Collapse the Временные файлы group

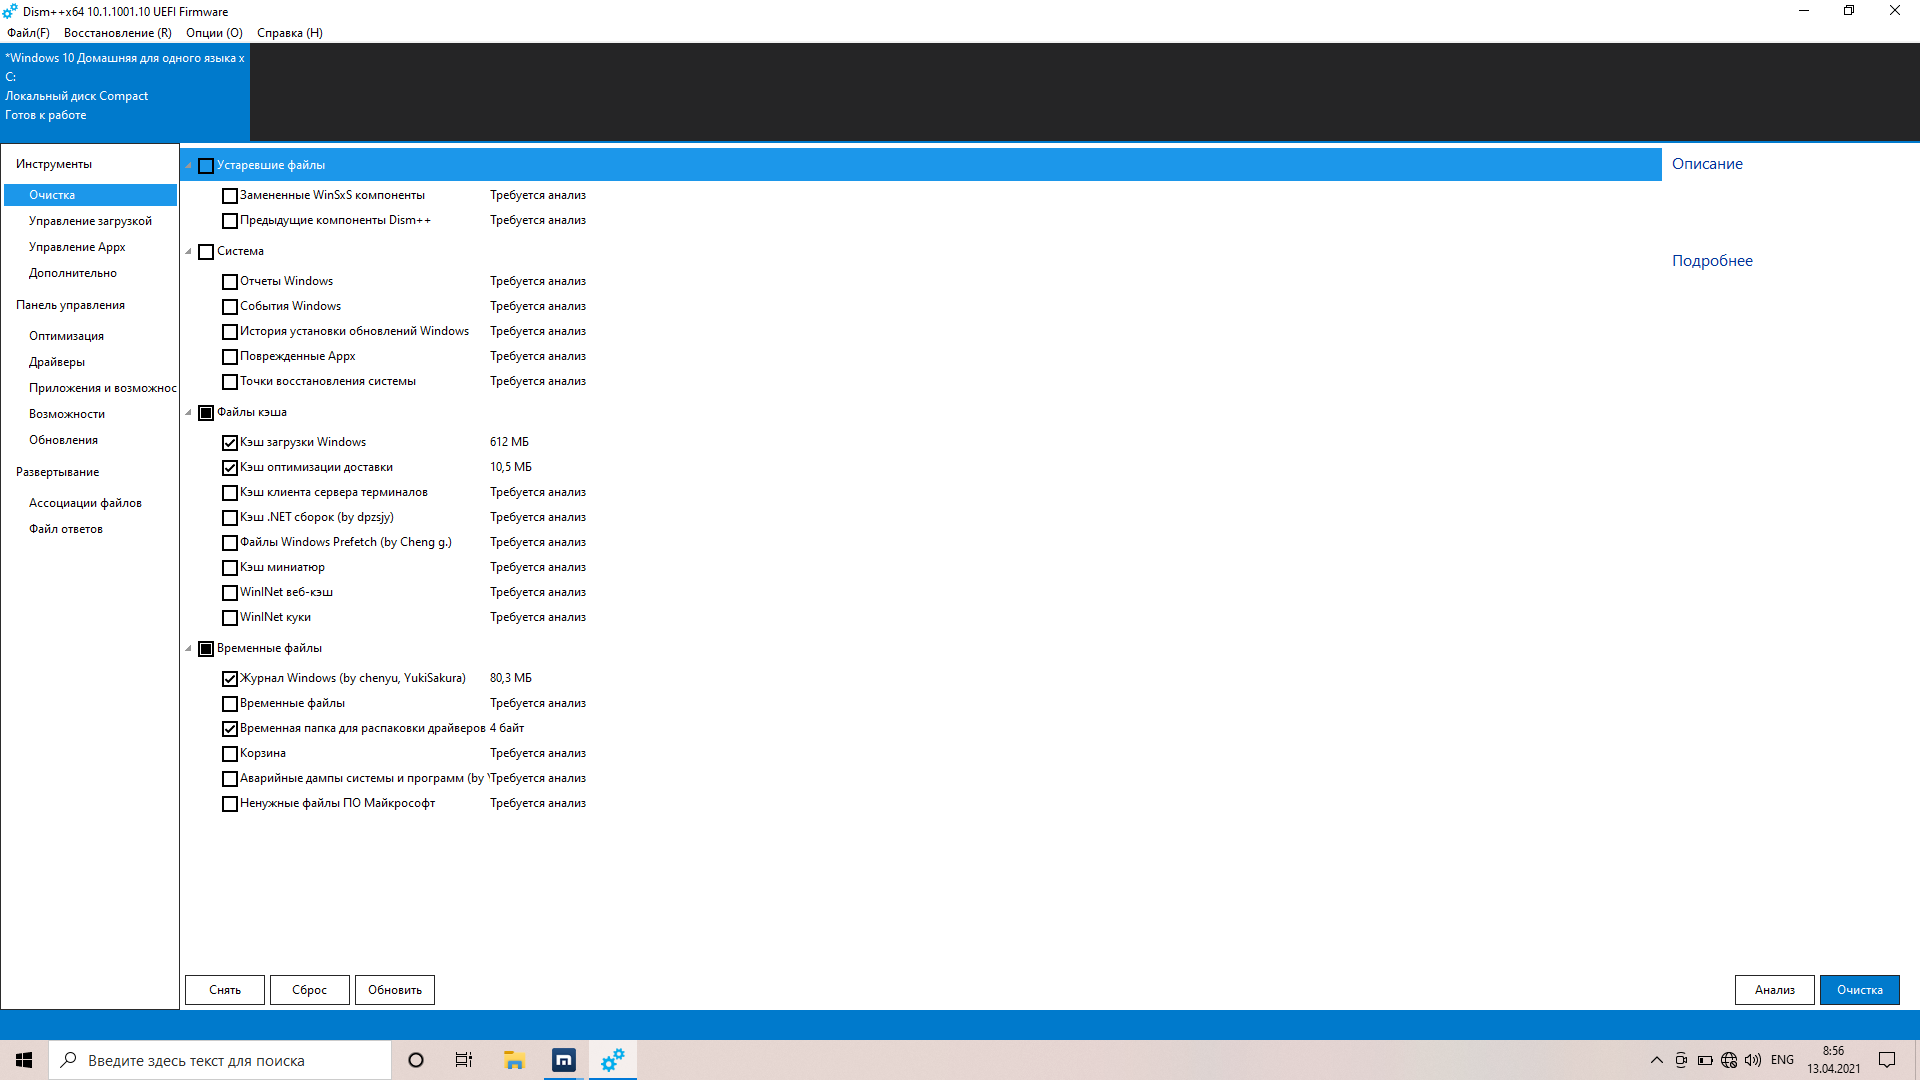(188, 649)
